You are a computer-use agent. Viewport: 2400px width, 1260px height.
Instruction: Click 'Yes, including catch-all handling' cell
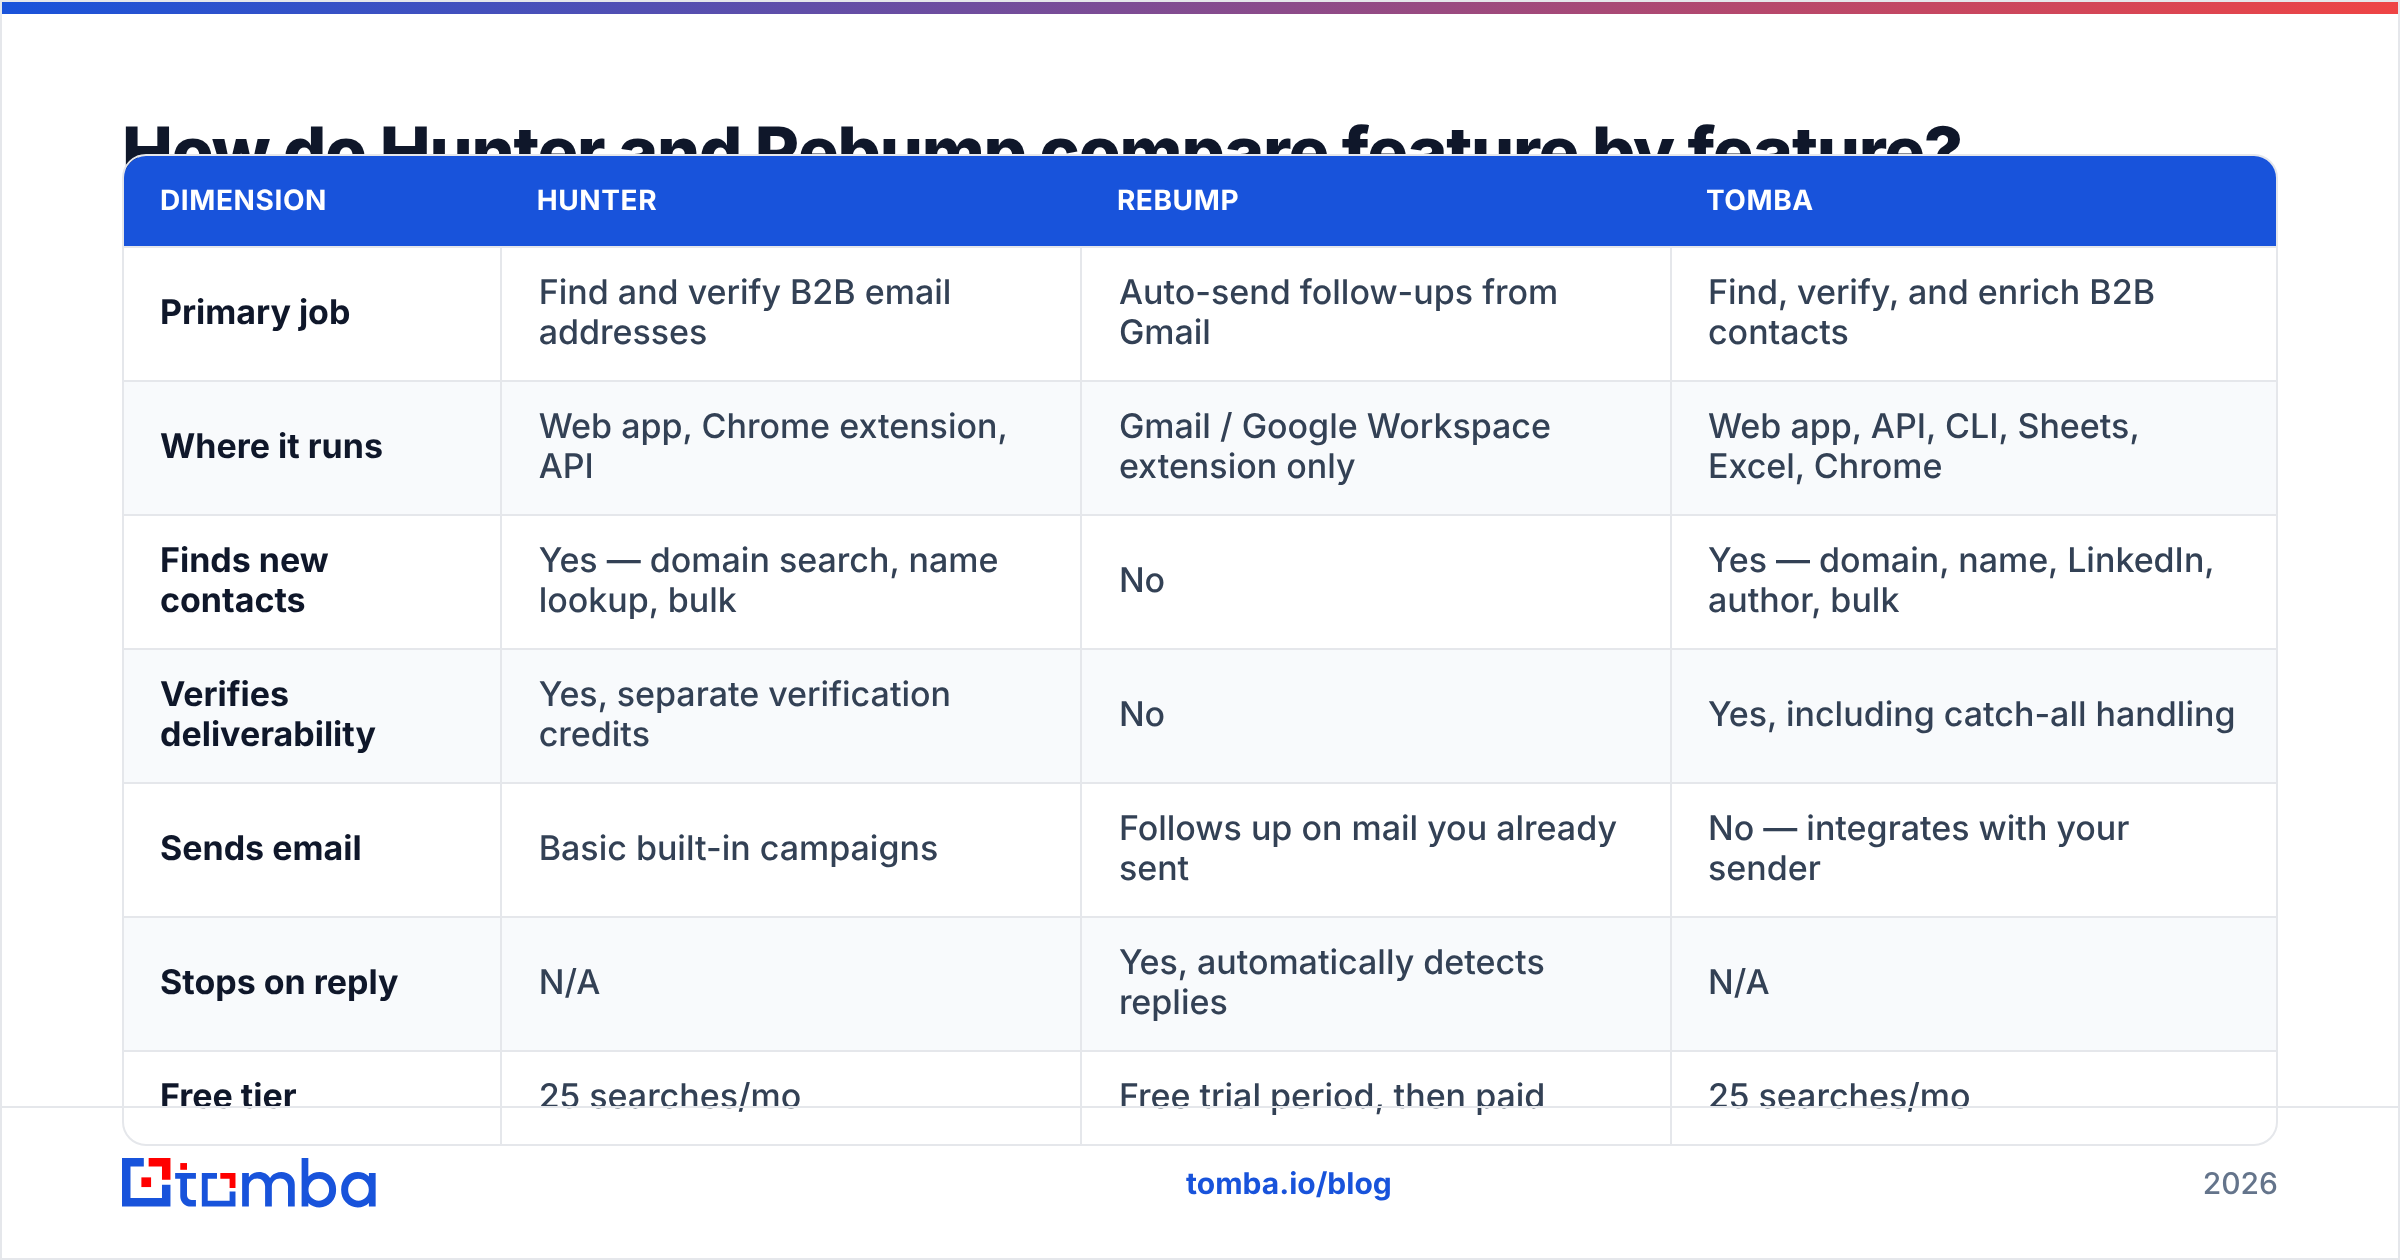coord(1971,715)
